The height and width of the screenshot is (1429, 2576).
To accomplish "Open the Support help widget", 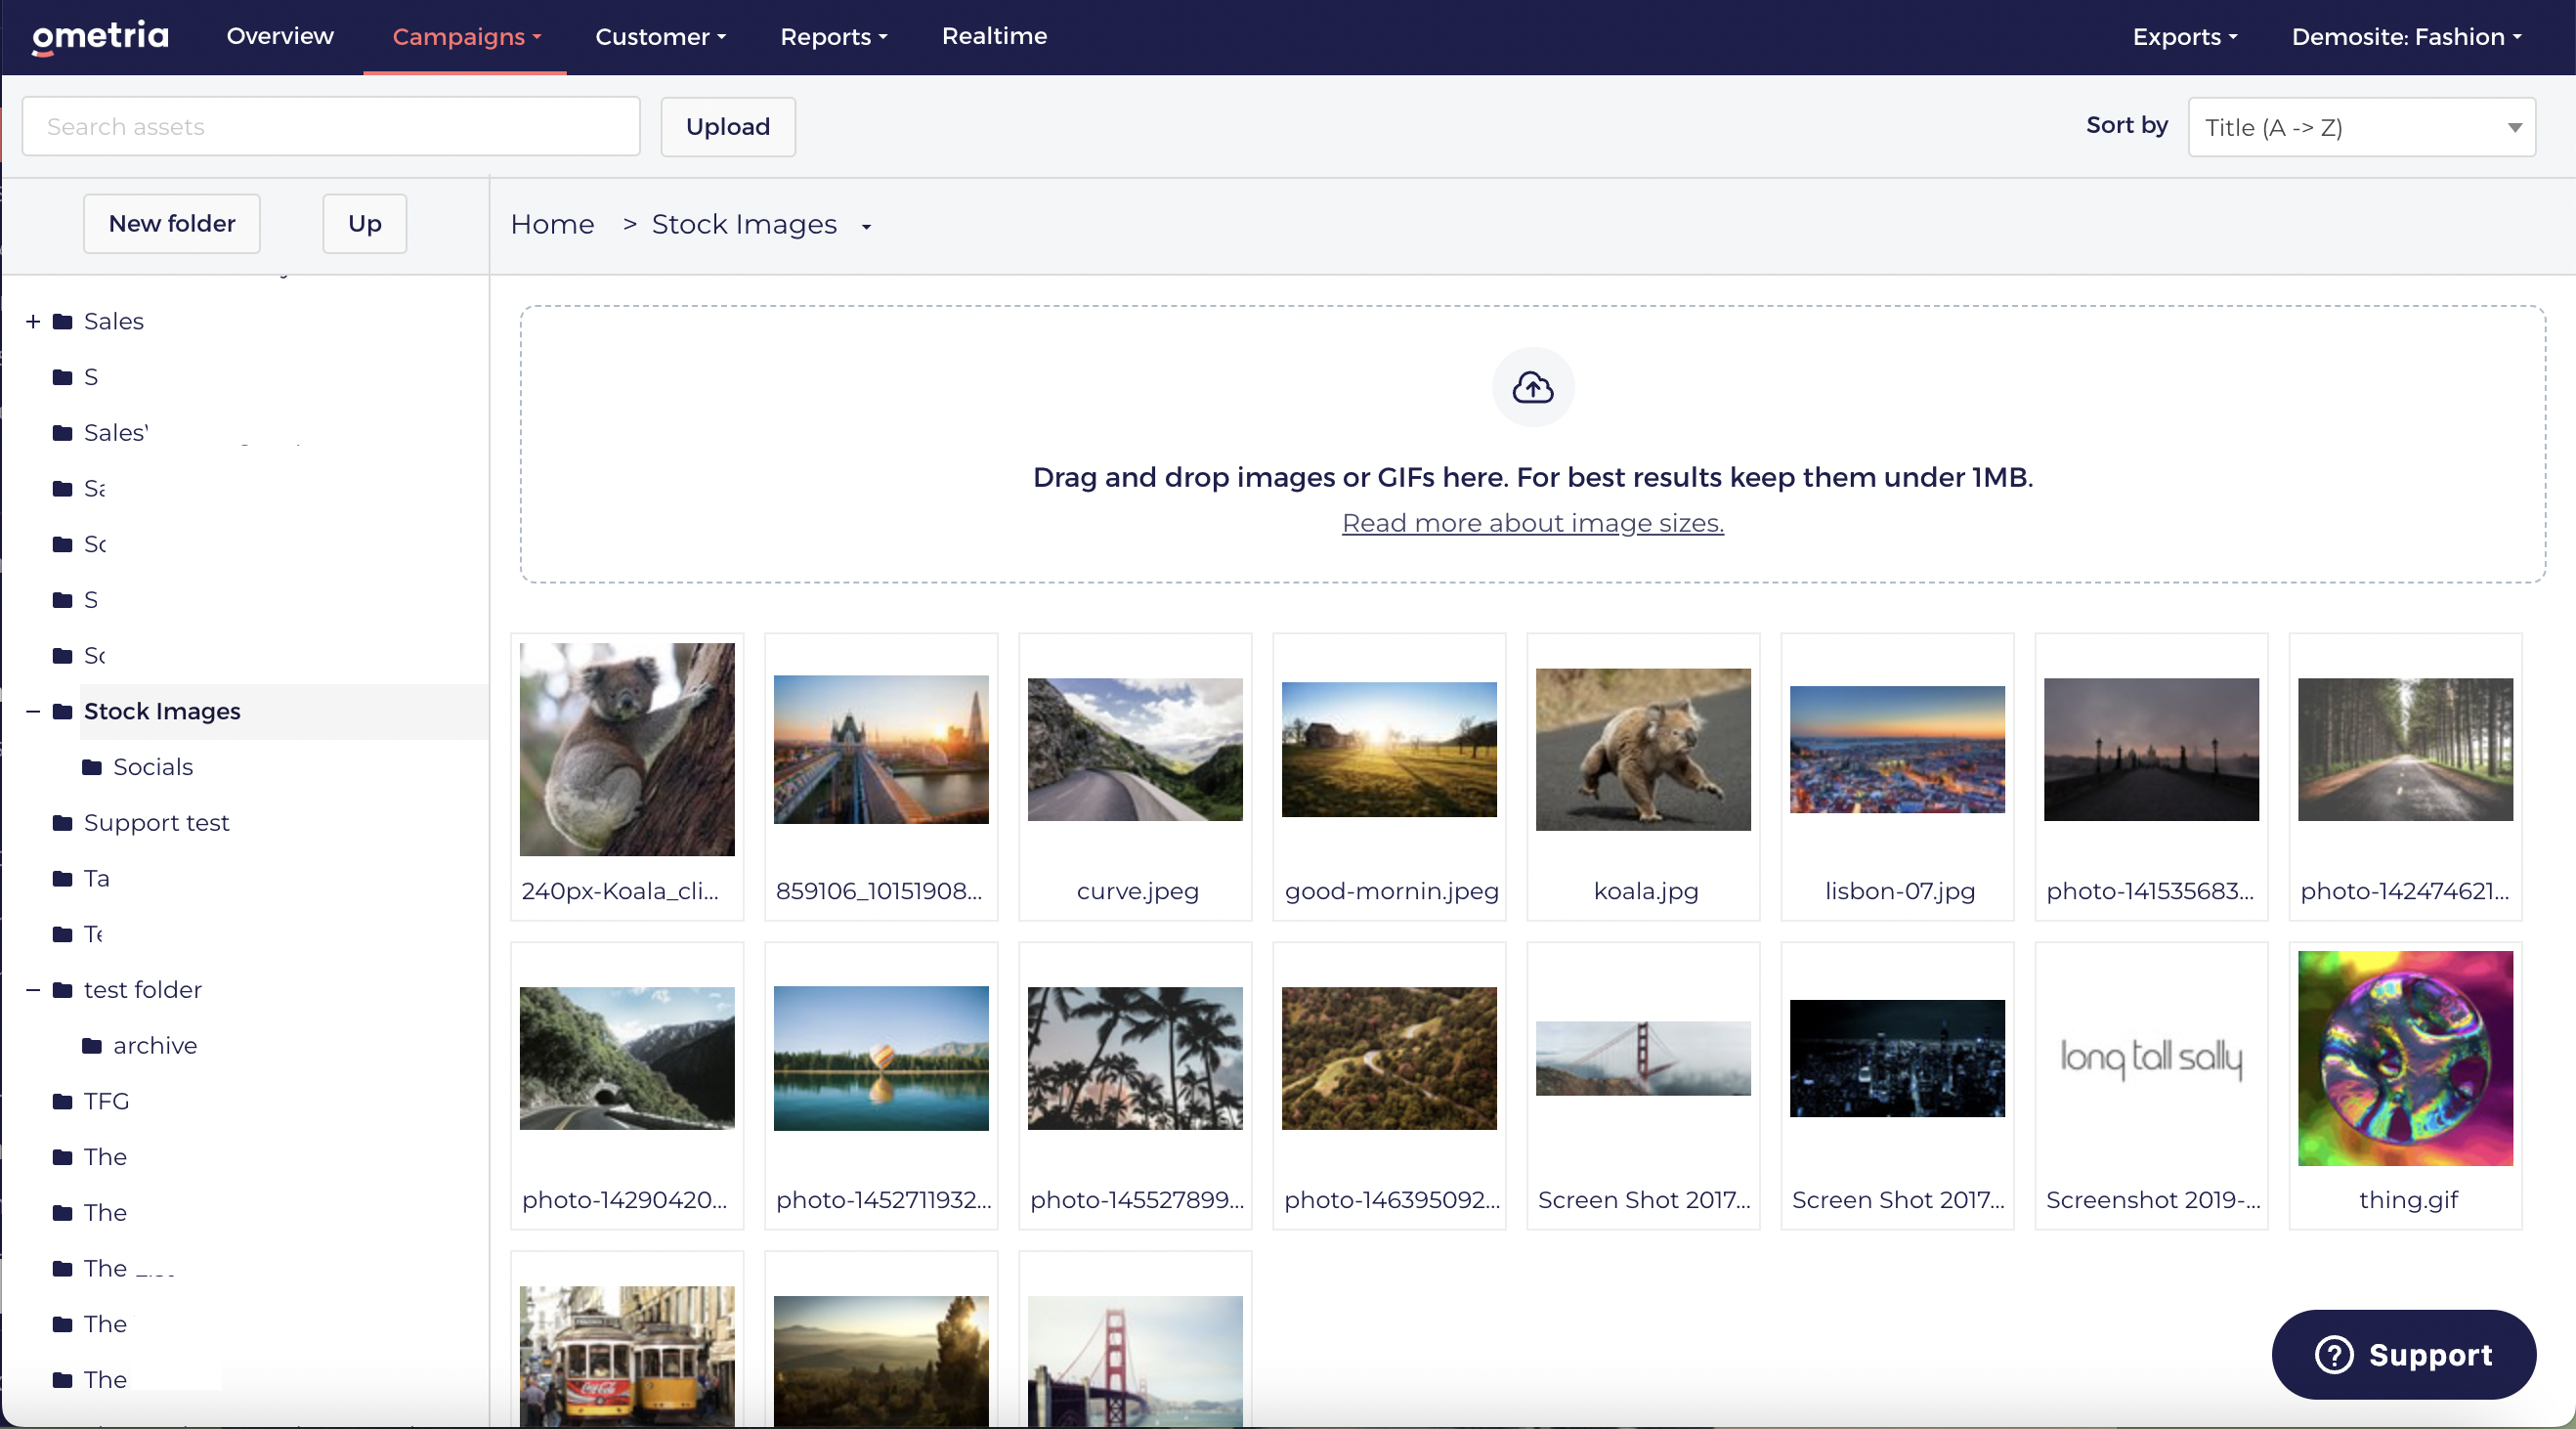I will pyautogui.click(x=2403, y=1354).
